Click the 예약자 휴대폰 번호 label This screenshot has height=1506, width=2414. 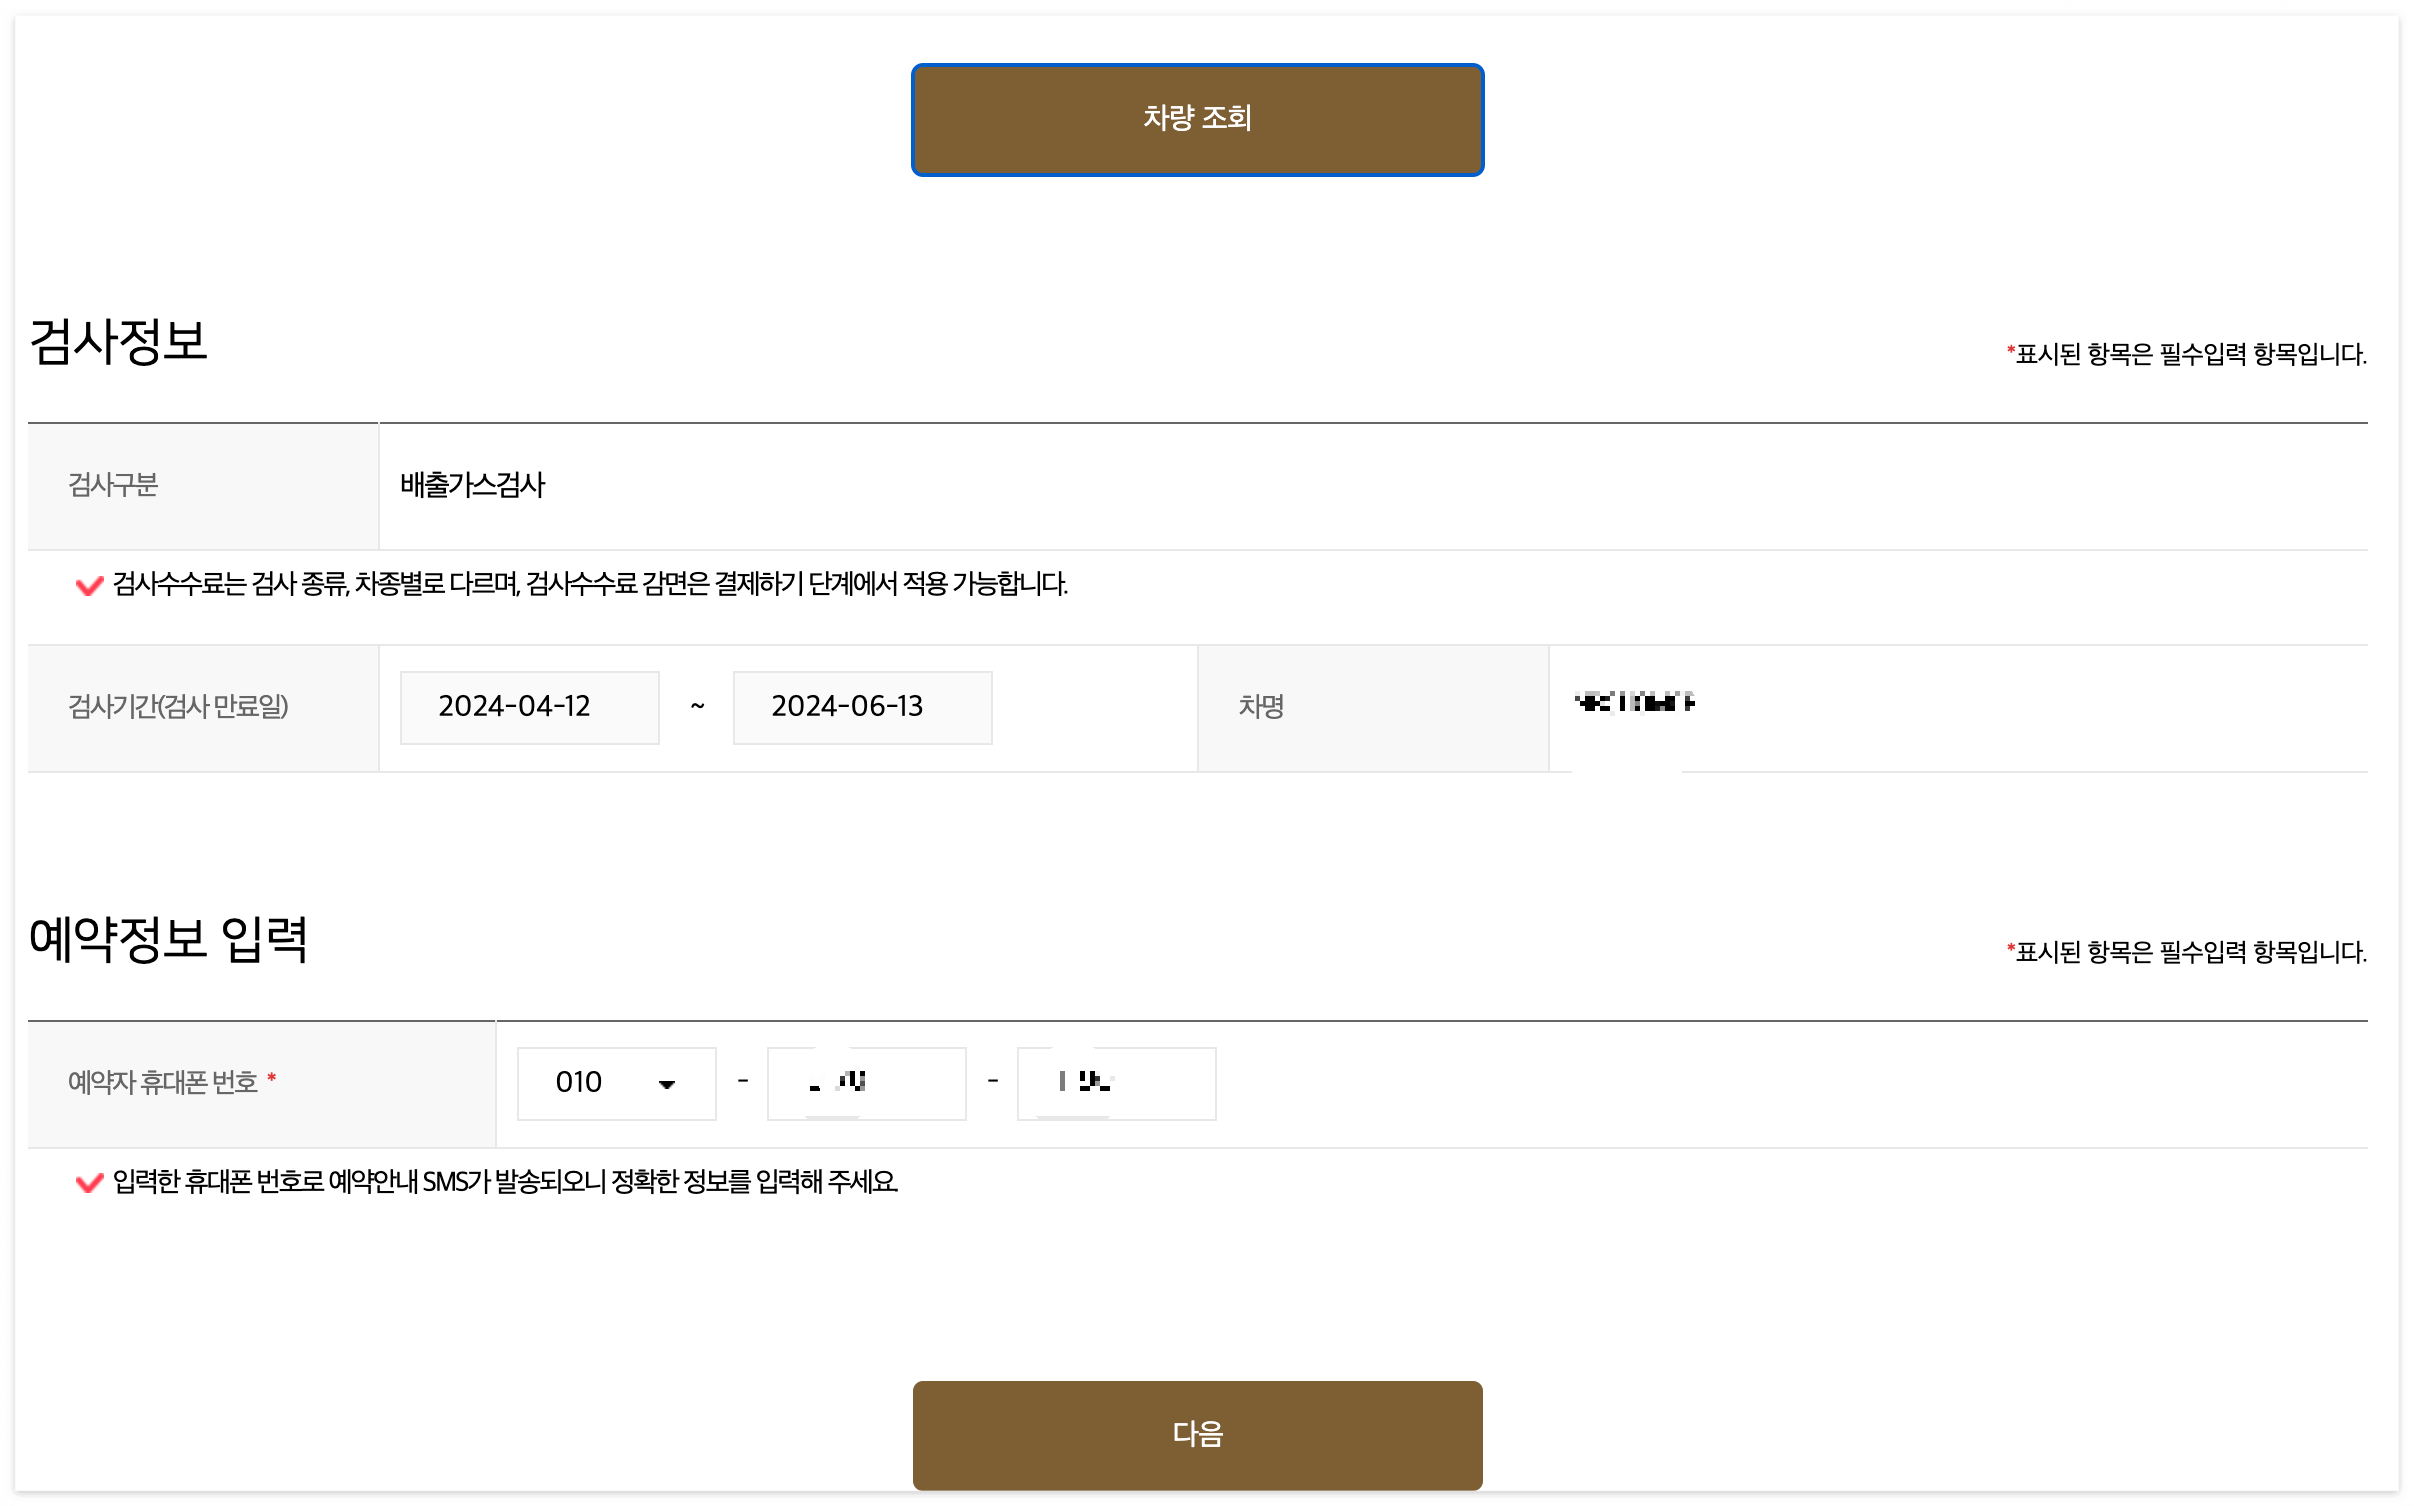(x=163, y=1082)
